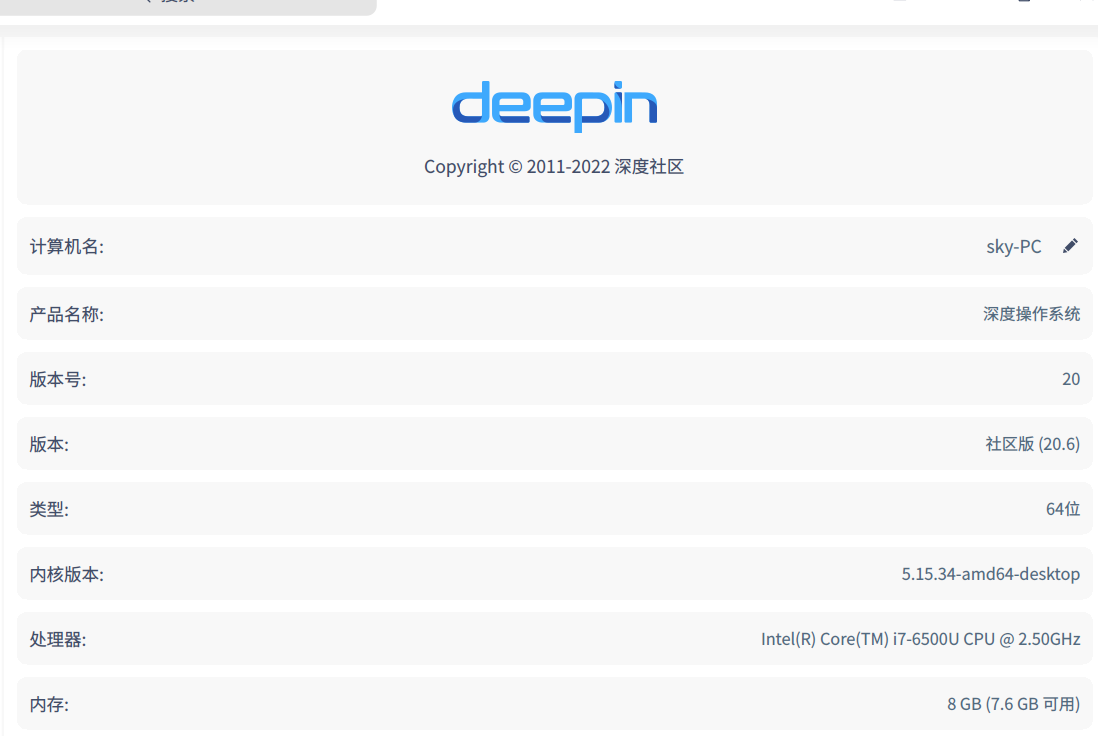Image resolution: width=1098 pixels, height=736 pixels.
Task: Select the computer name value sky-PC
Action: coord(1013,247)
